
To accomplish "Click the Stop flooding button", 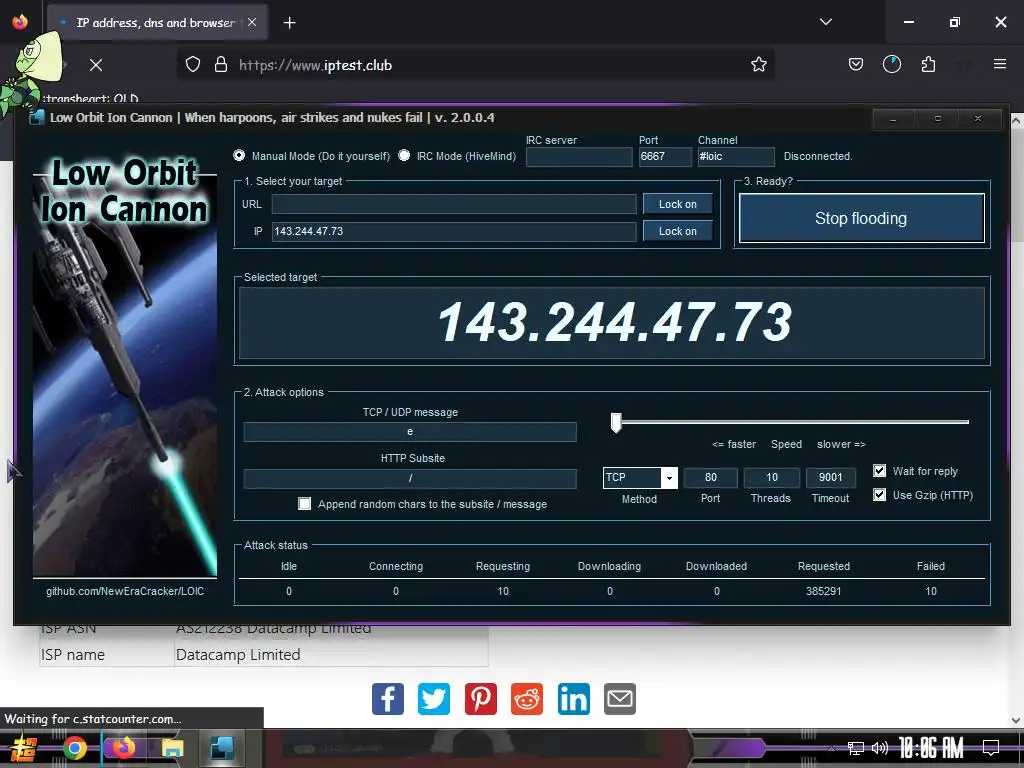I will pos(861,218).
